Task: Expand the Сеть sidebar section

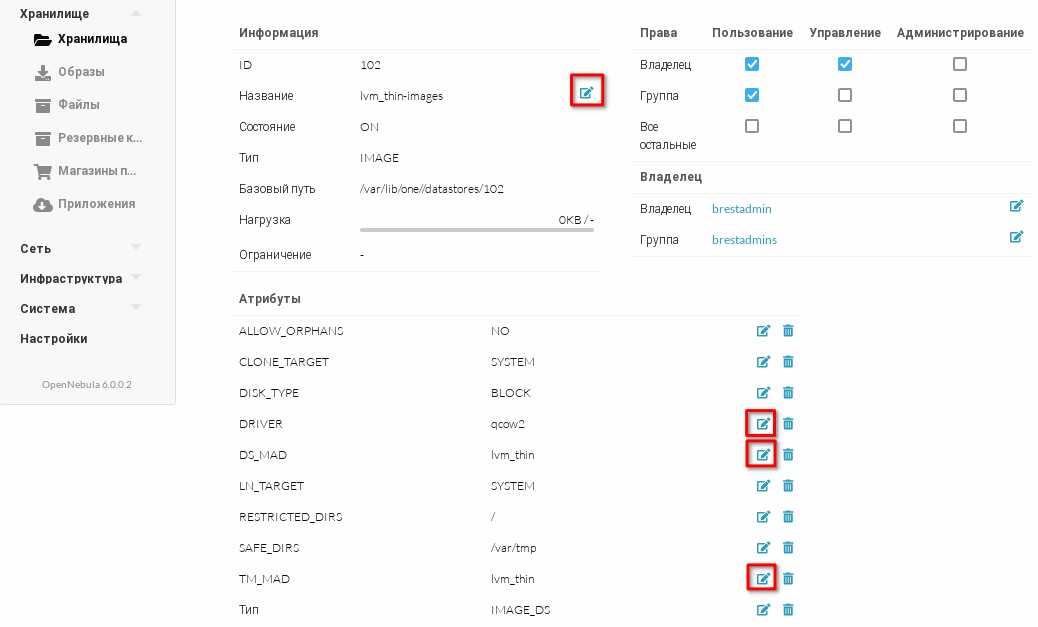Action: click(x=136, y=248)
